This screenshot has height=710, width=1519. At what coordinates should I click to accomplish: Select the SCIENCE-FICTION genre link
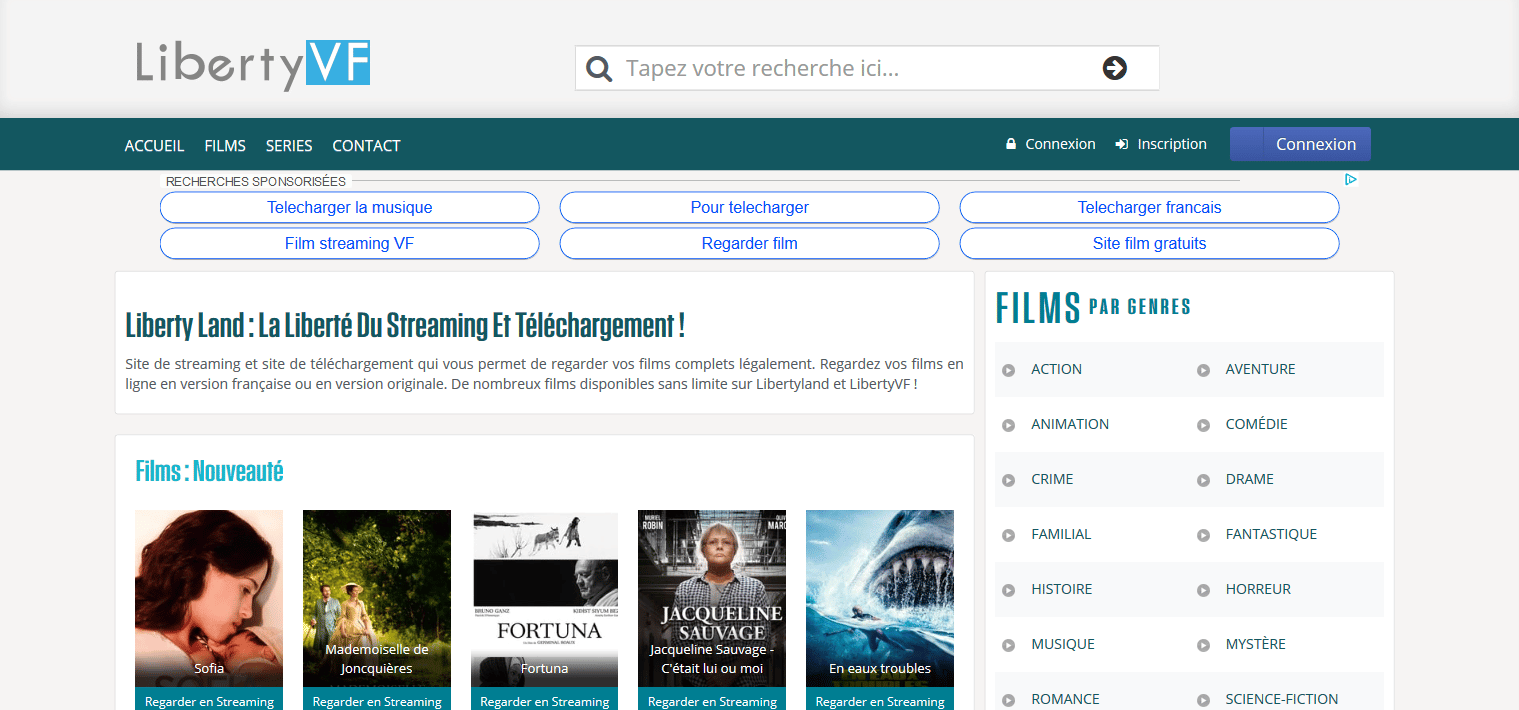(1281, 699)
